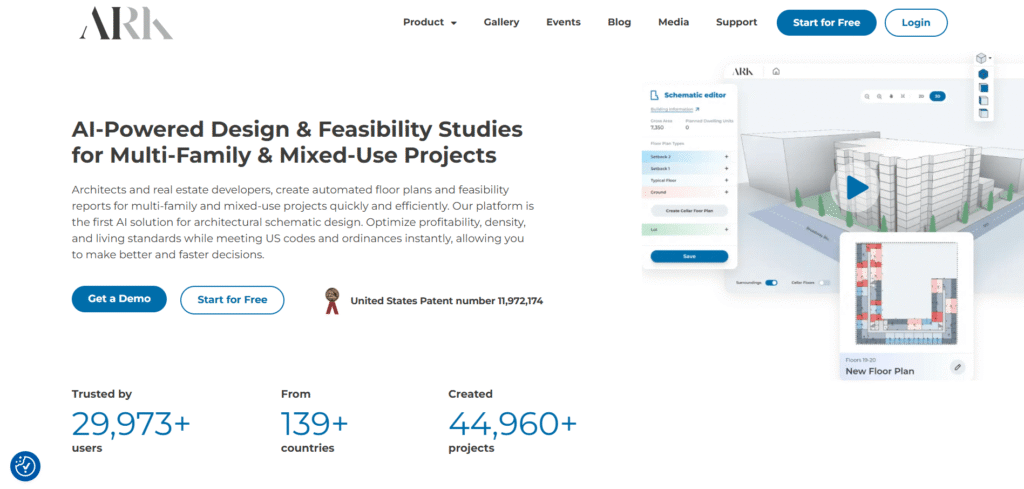Toggle the Cellar Floors switch
Image resolution: width=1024 pixels, height=489 pixels.
click(x=824, y=283)
